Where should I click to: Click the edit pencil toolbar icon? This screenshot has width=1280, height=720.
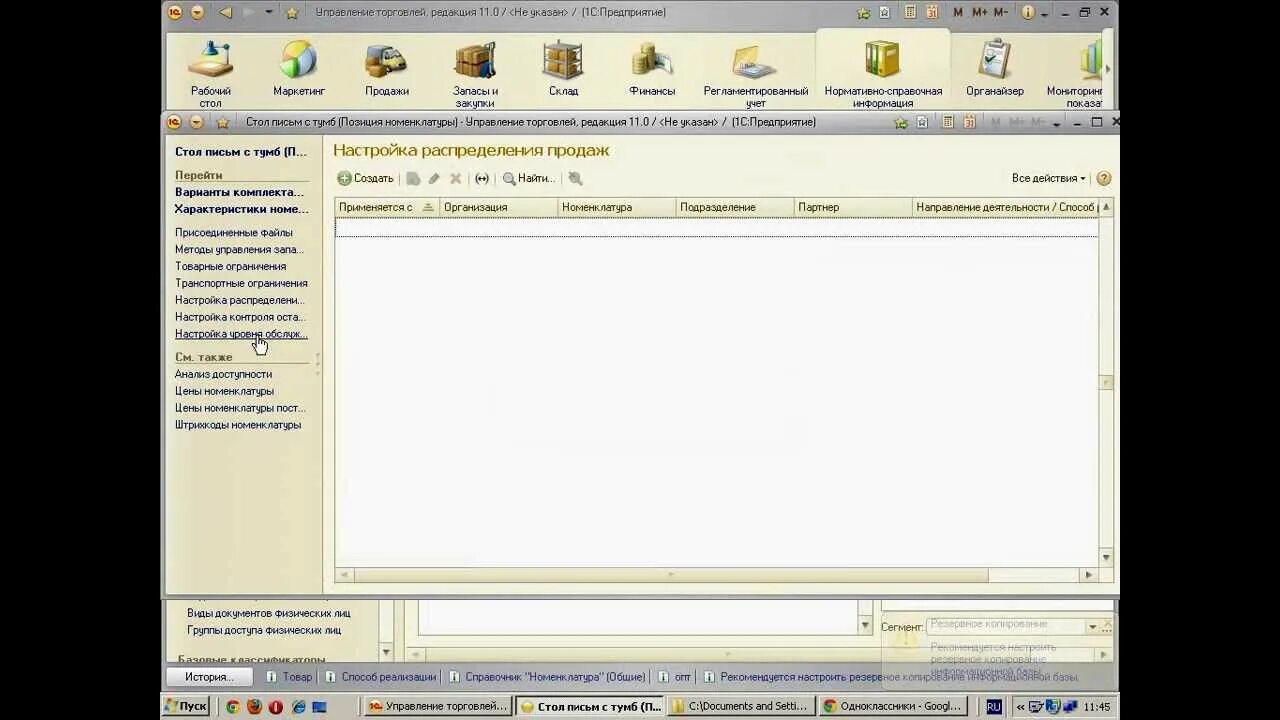434,178
